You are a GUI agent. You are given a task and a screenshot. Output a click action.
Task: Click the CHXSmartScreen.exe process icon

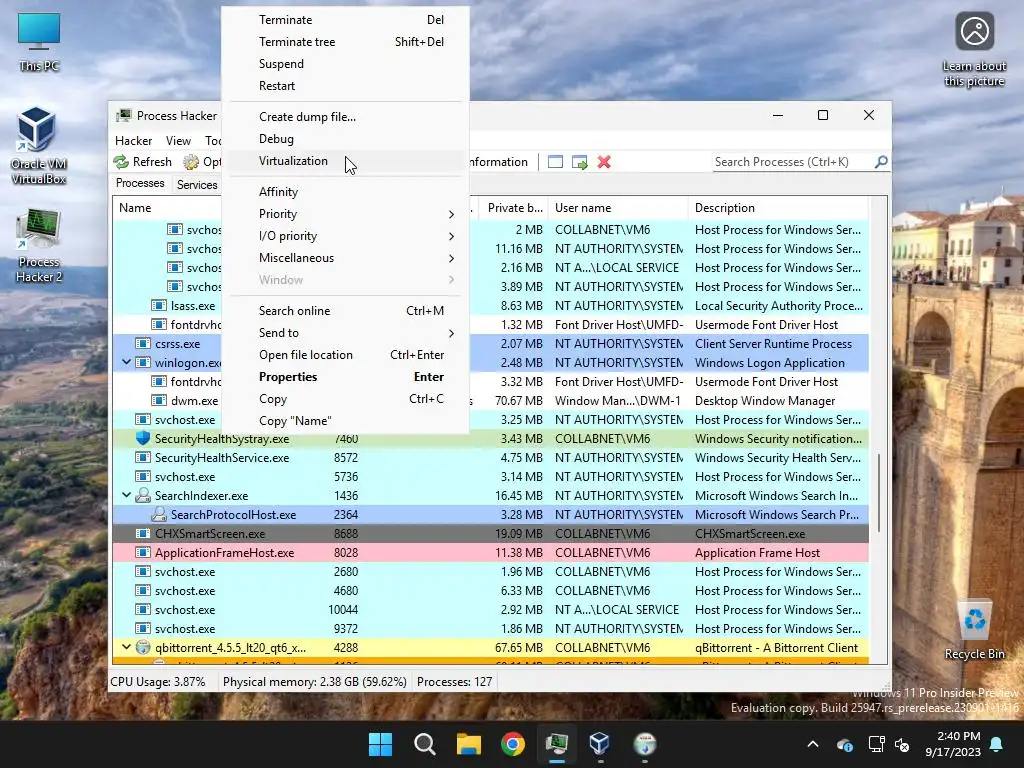143,534
